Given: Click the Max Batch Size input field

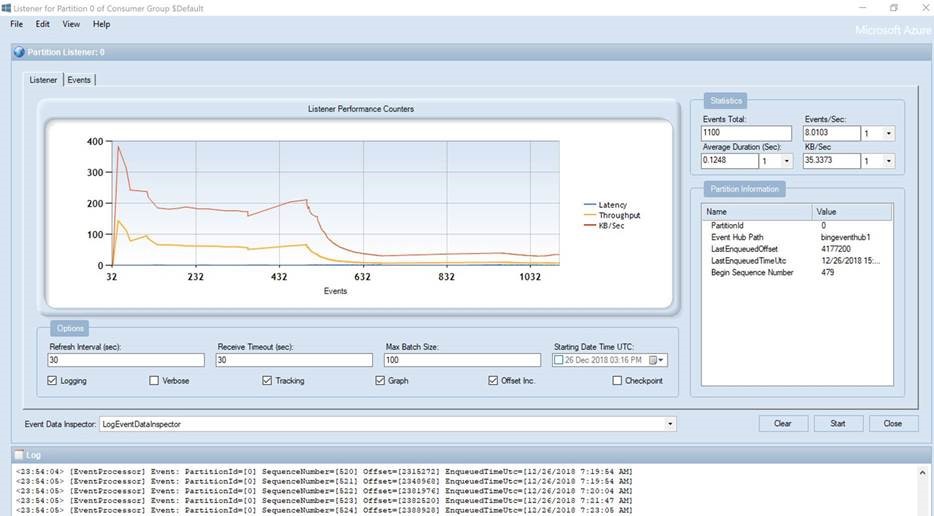Looking at the screenshot, I should point(462,360).
